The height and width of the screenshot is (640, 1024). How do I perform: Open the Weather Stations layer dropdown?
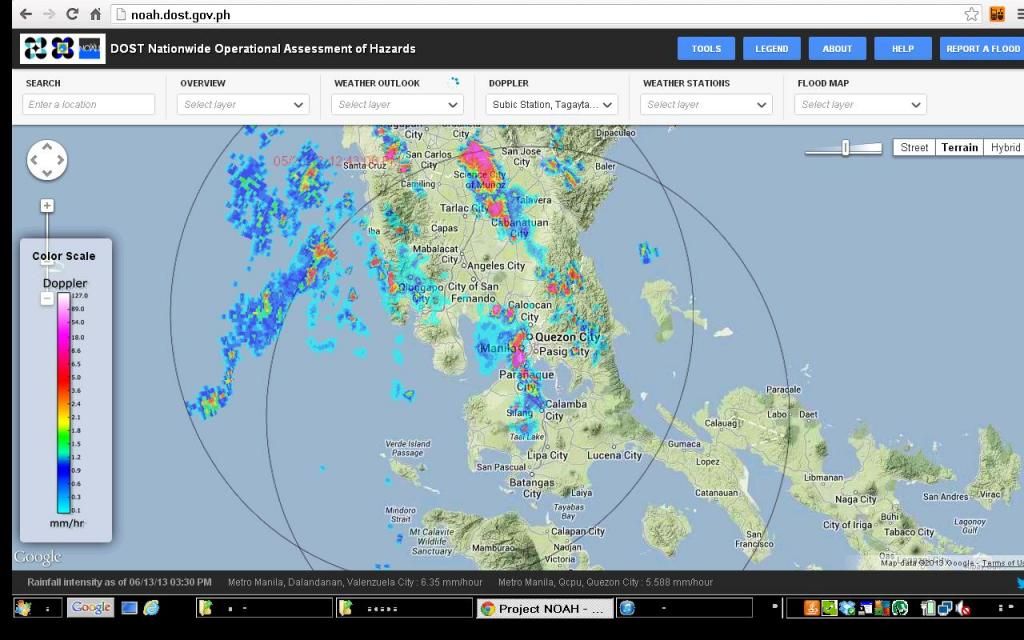click(x=706, y=104)
